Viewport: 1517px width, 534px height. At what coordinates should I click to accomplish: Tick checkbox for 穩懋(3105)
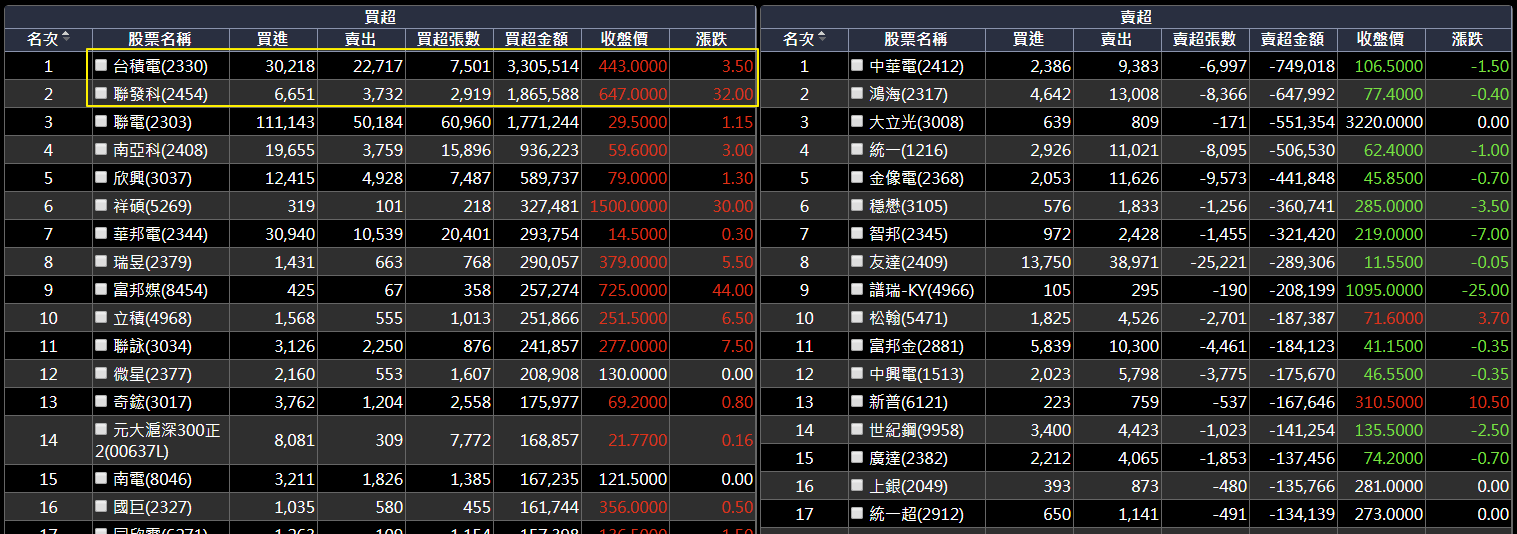[857, 205]
